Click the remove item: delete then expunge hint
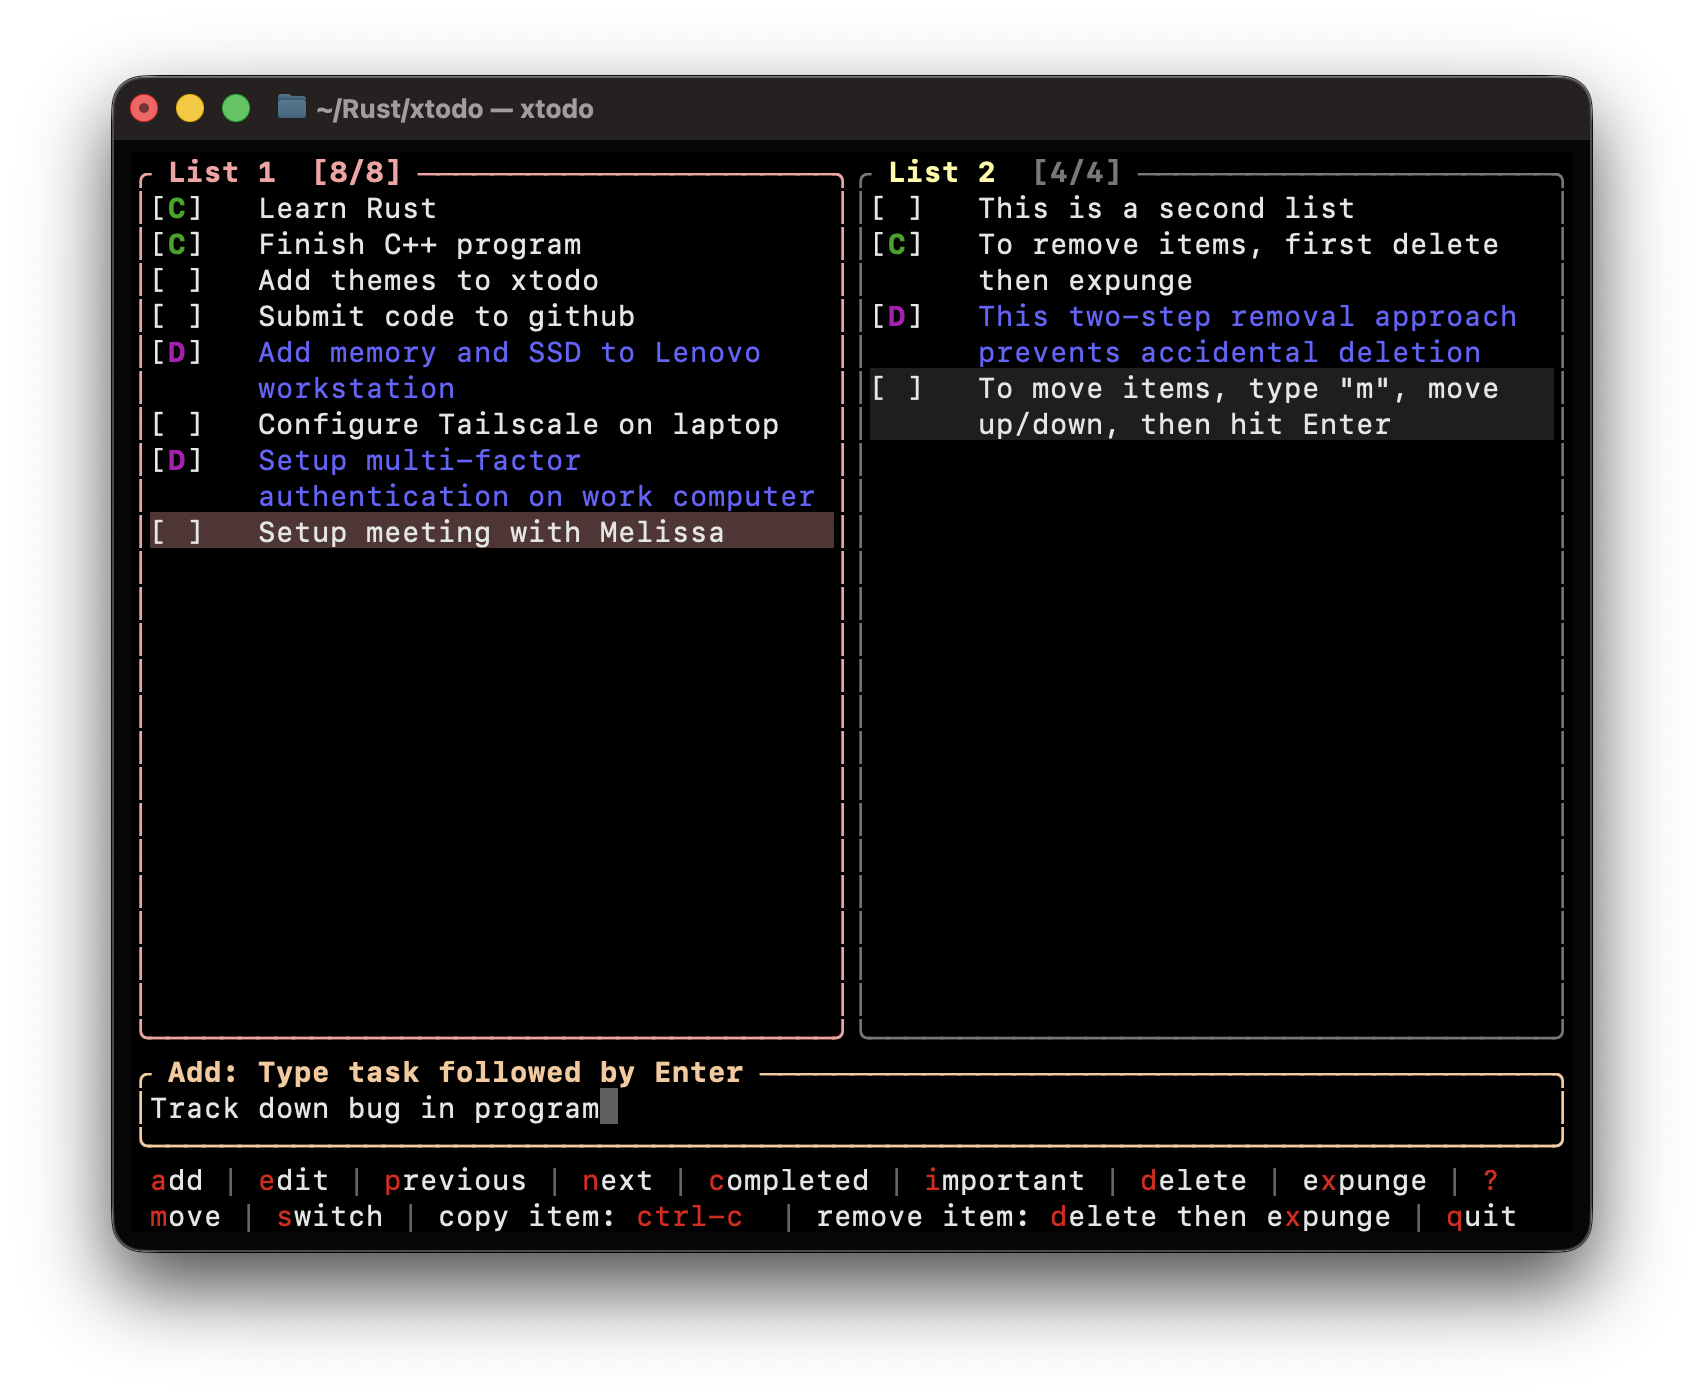This screenshot has height=1400, width=1704. [x=1104, y=1216]
